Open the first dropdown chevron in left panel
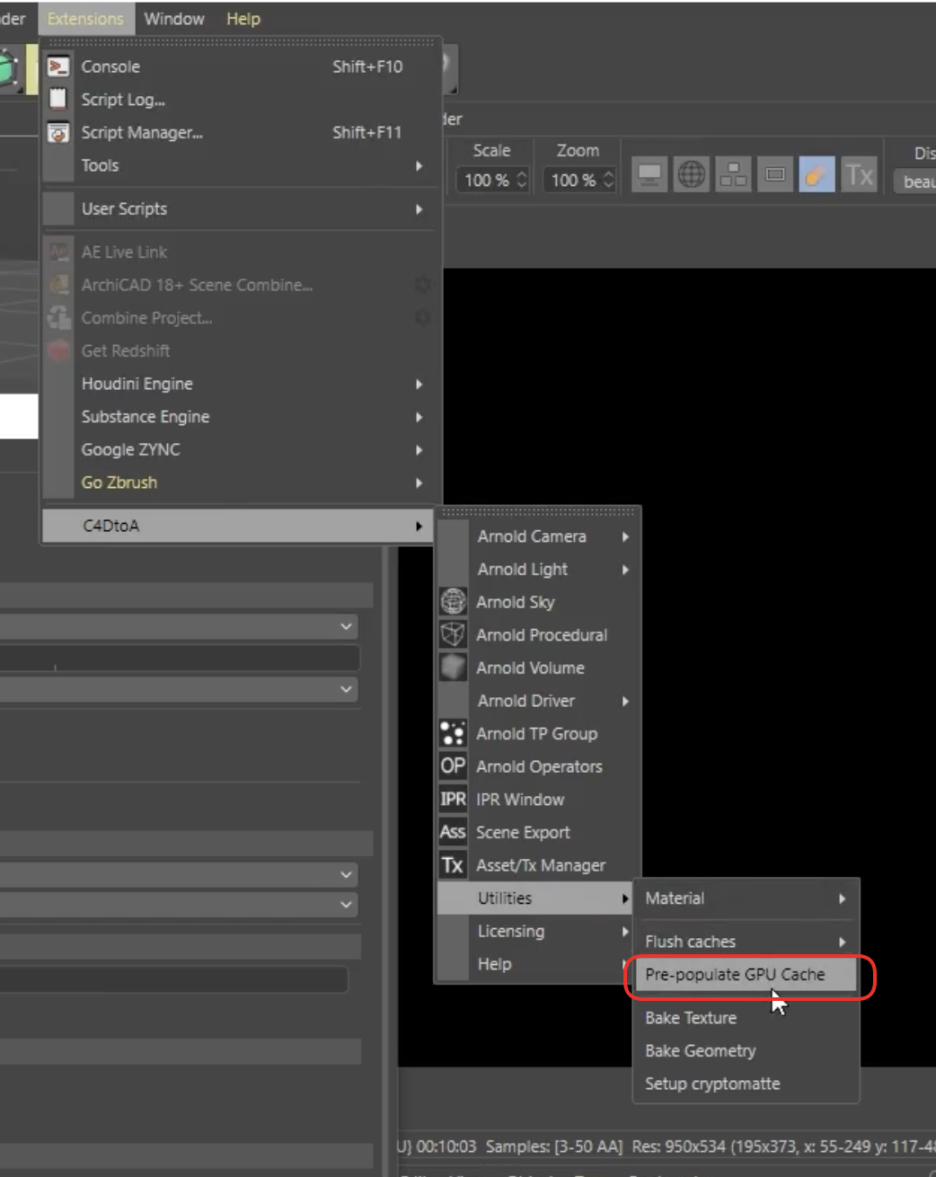Image resolution: width=936 pixels, height=1177 pixels. (x=346, y=627)
